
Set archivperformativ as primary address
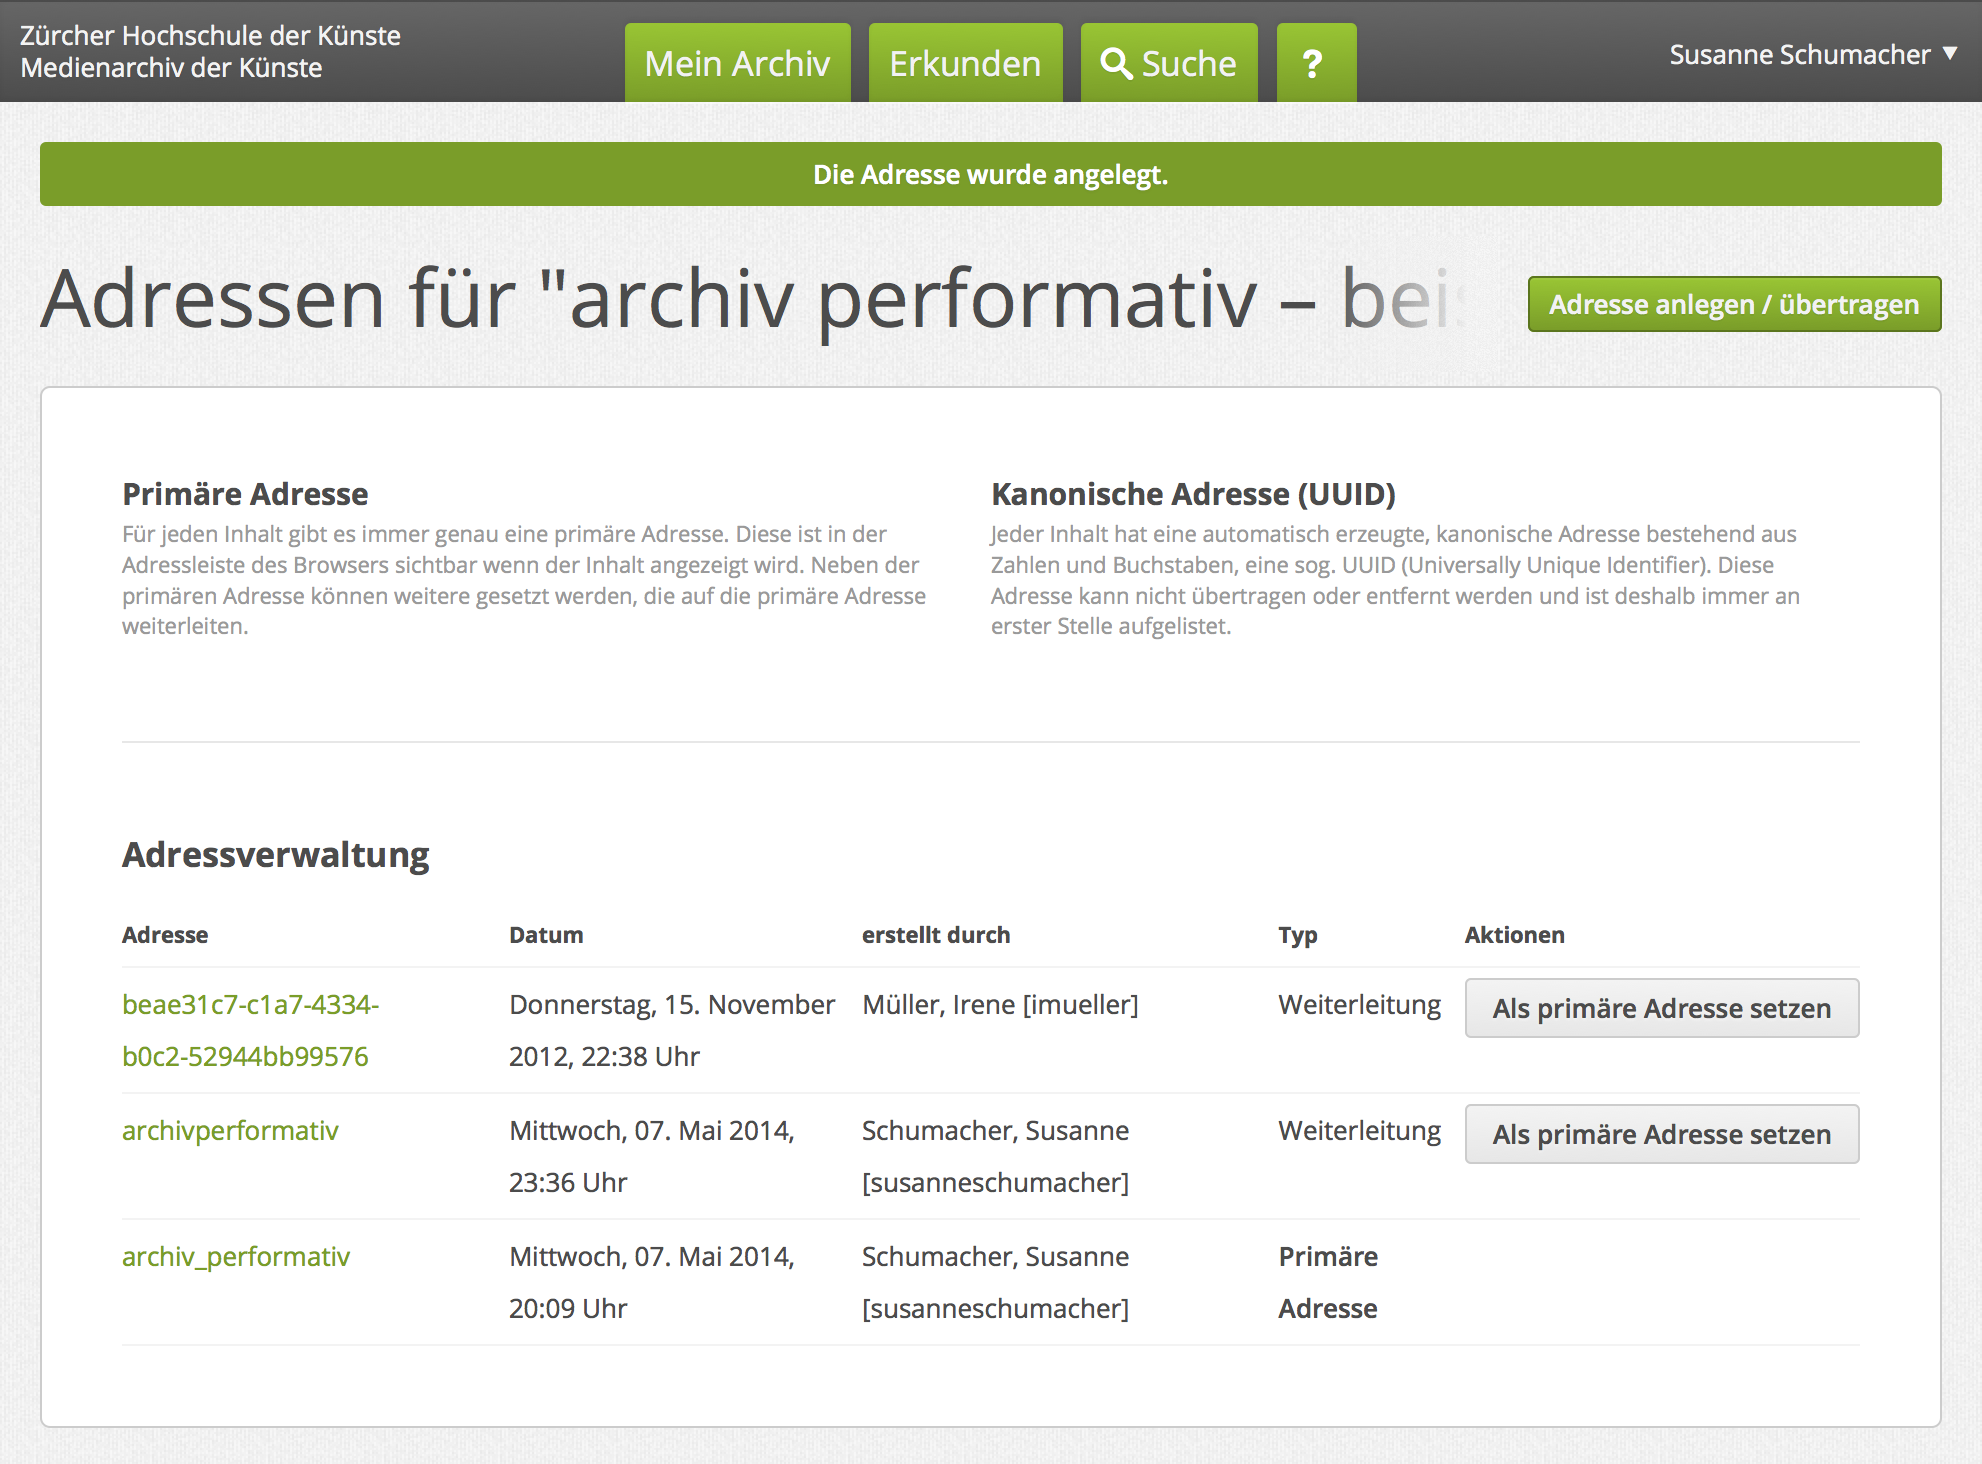pyautogui.click(x=1661, y=1134)
